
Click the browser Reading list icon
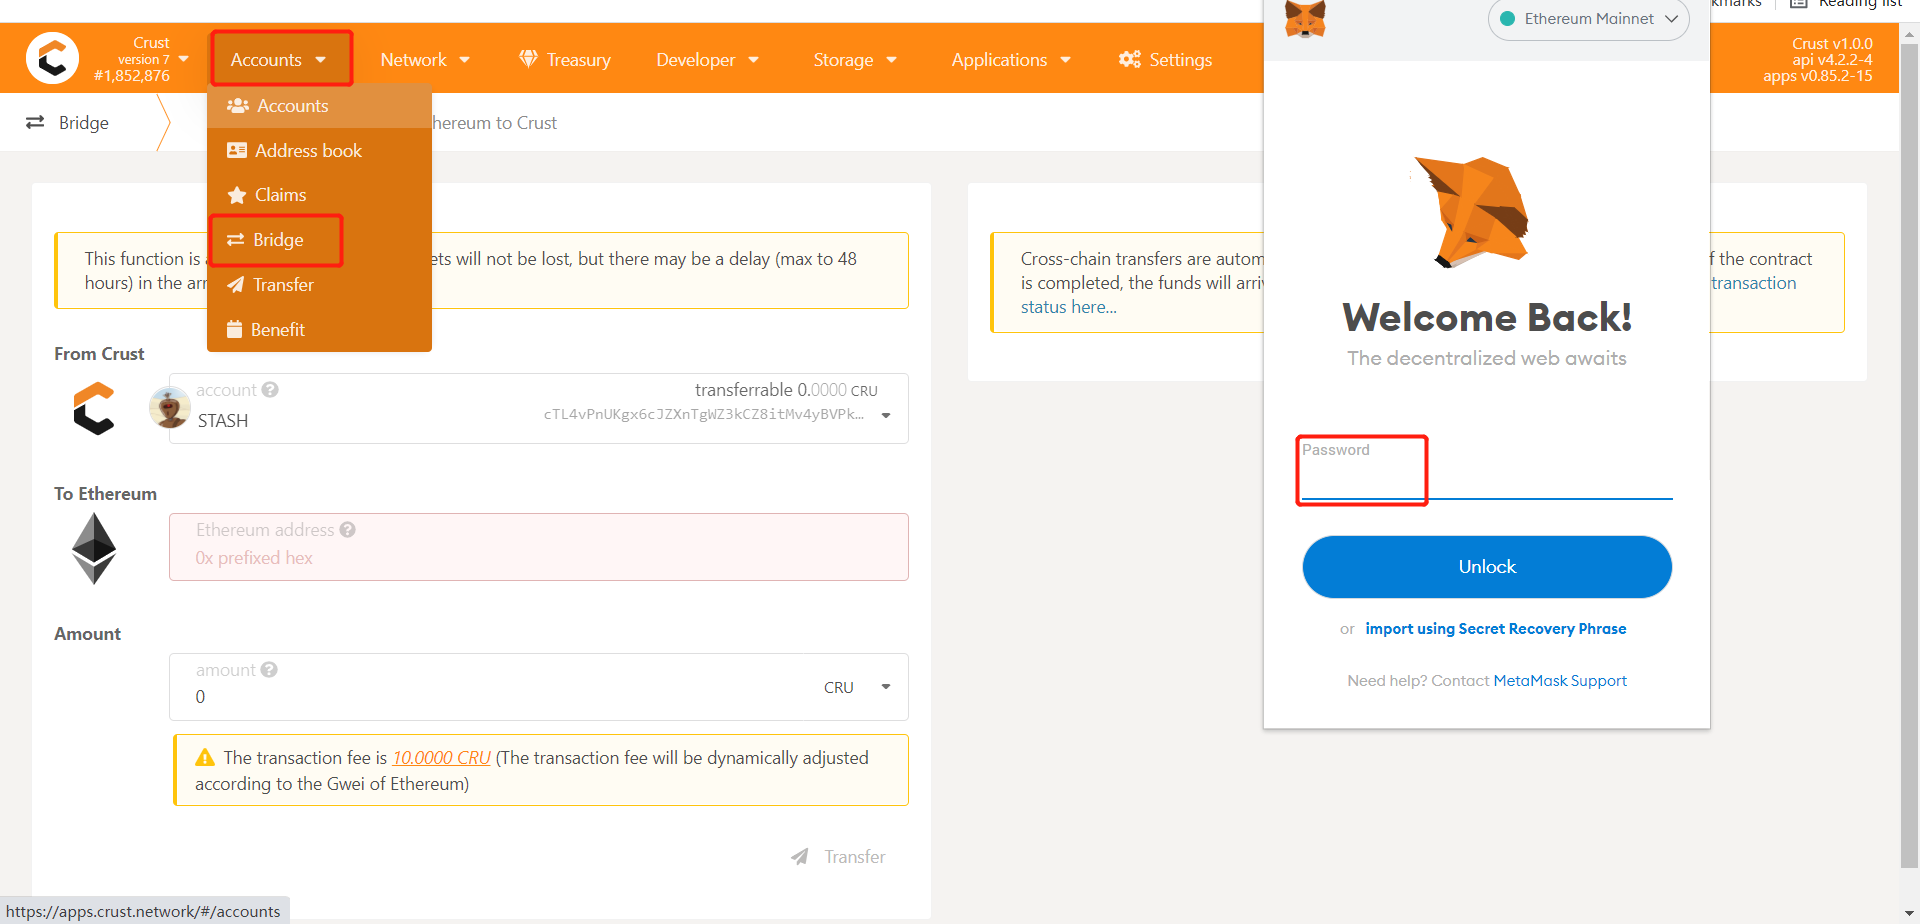point(1798,3)
